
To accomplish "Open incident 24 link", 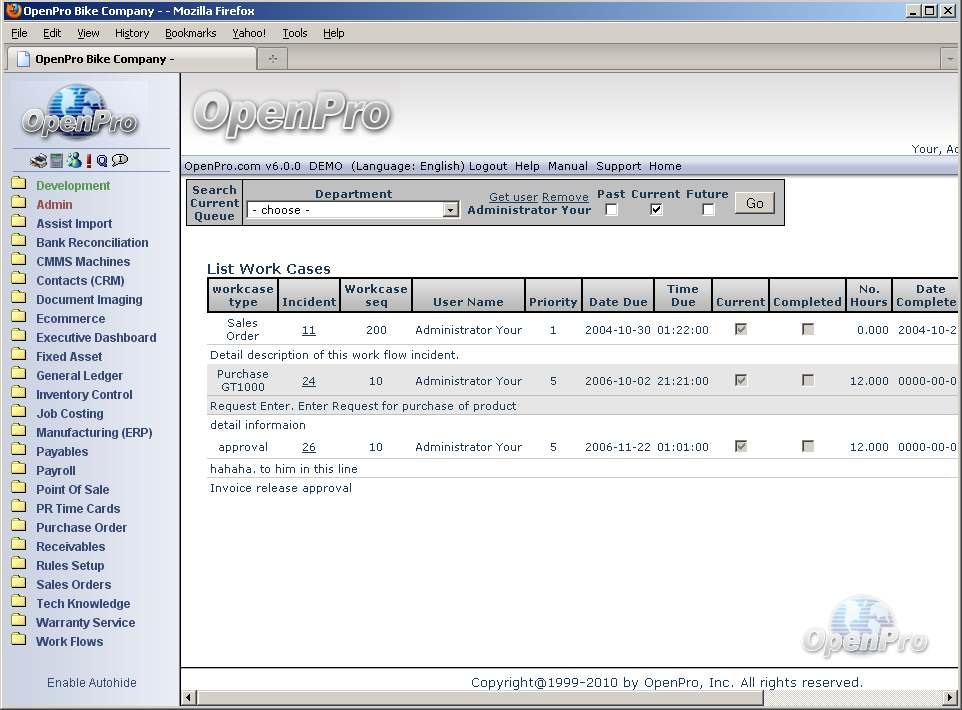I will tap(309, 381).
